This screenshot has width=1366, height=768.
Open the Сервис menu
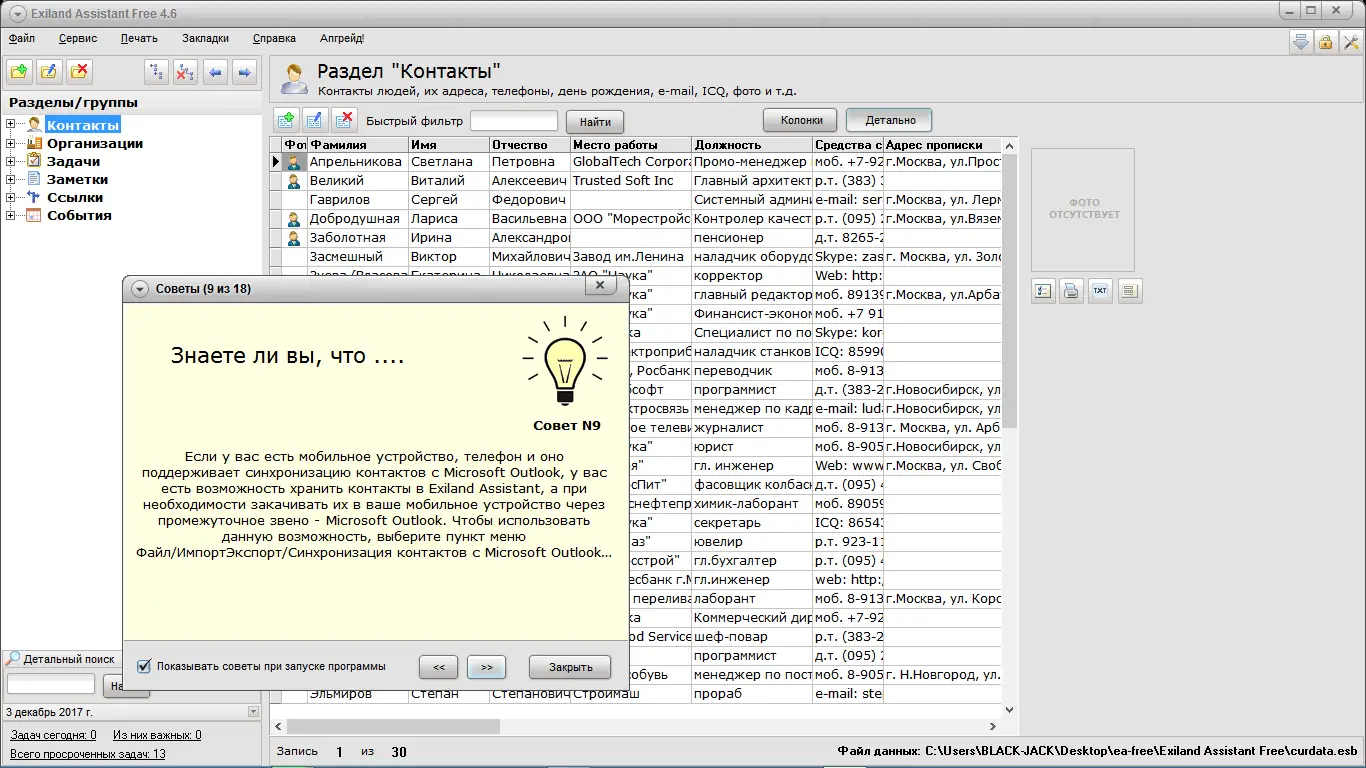click(x=78, y=38)
